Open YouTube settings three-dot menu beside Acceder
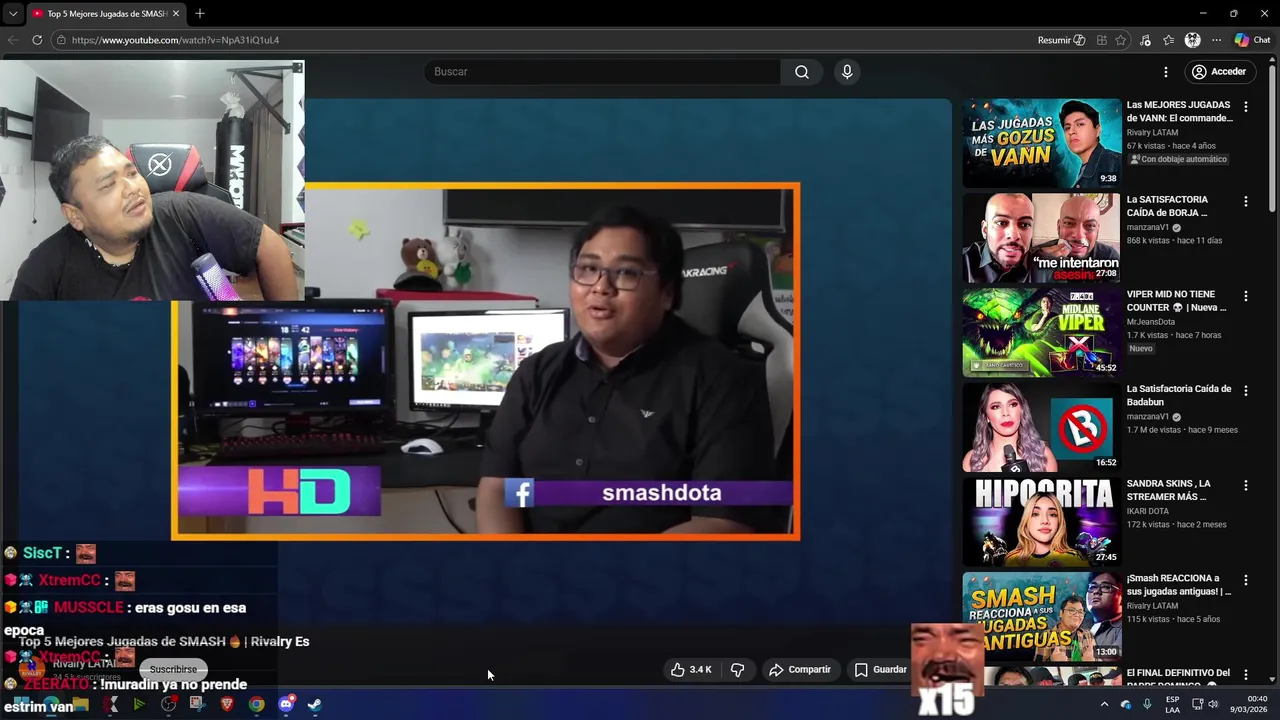Image resolution: width=1280 pixels, height=720 pixels. coord(1166,72)
